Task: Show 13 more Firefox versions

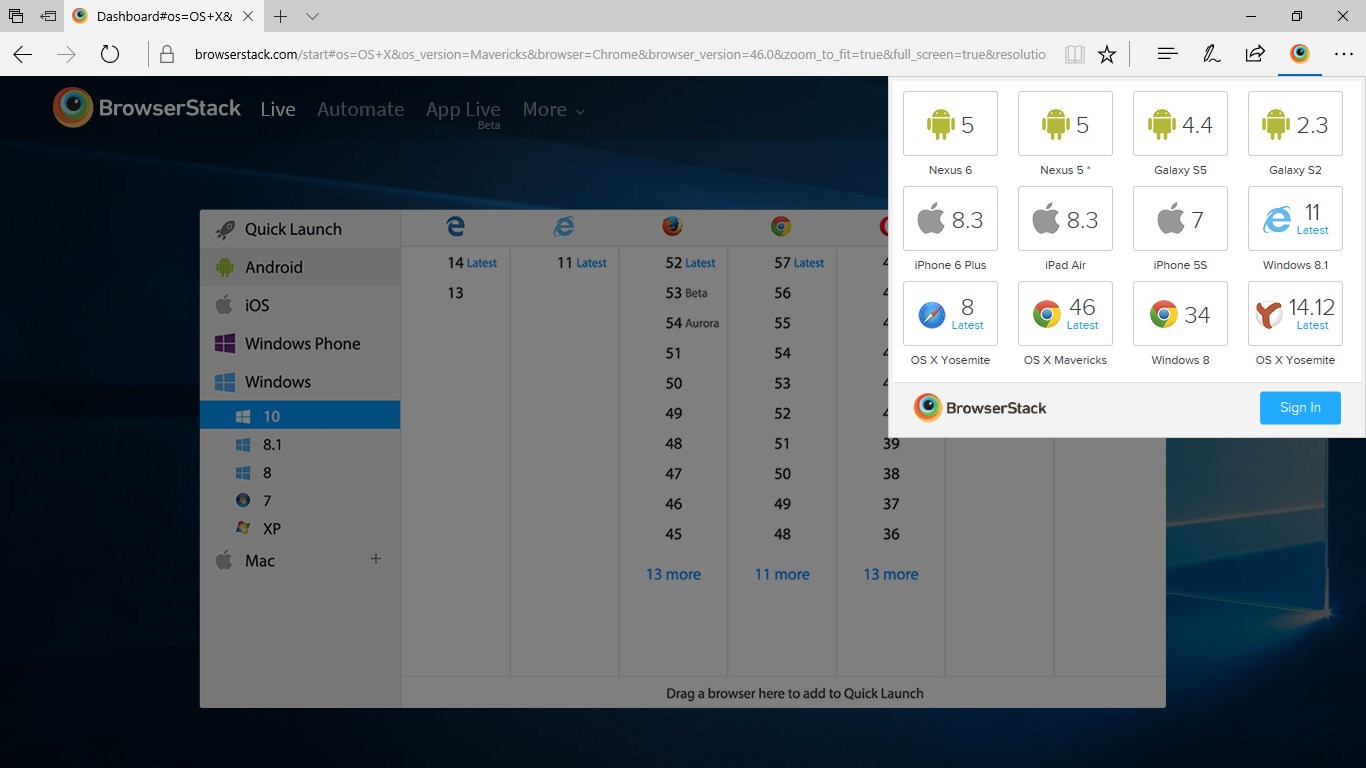Action: coord(673,574)
